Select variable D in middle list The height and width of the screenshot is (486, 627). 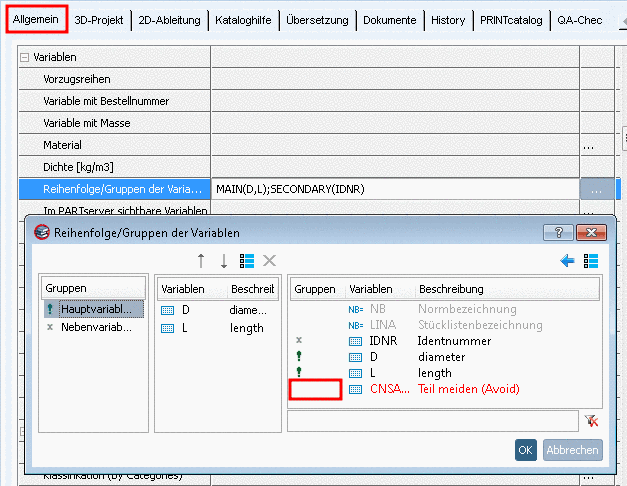218,310
